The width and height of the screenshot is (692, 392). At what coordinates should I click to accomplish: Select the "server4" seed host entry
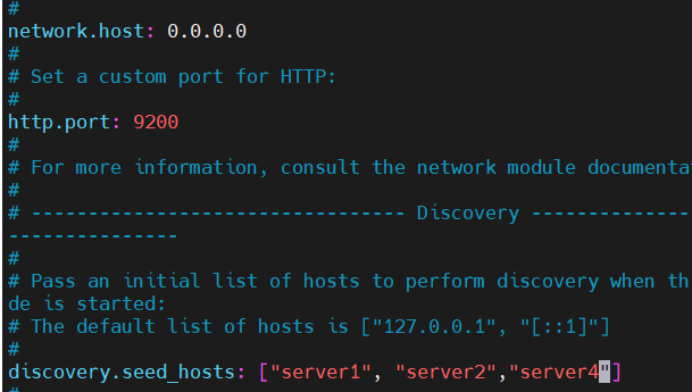pos(560,372)
